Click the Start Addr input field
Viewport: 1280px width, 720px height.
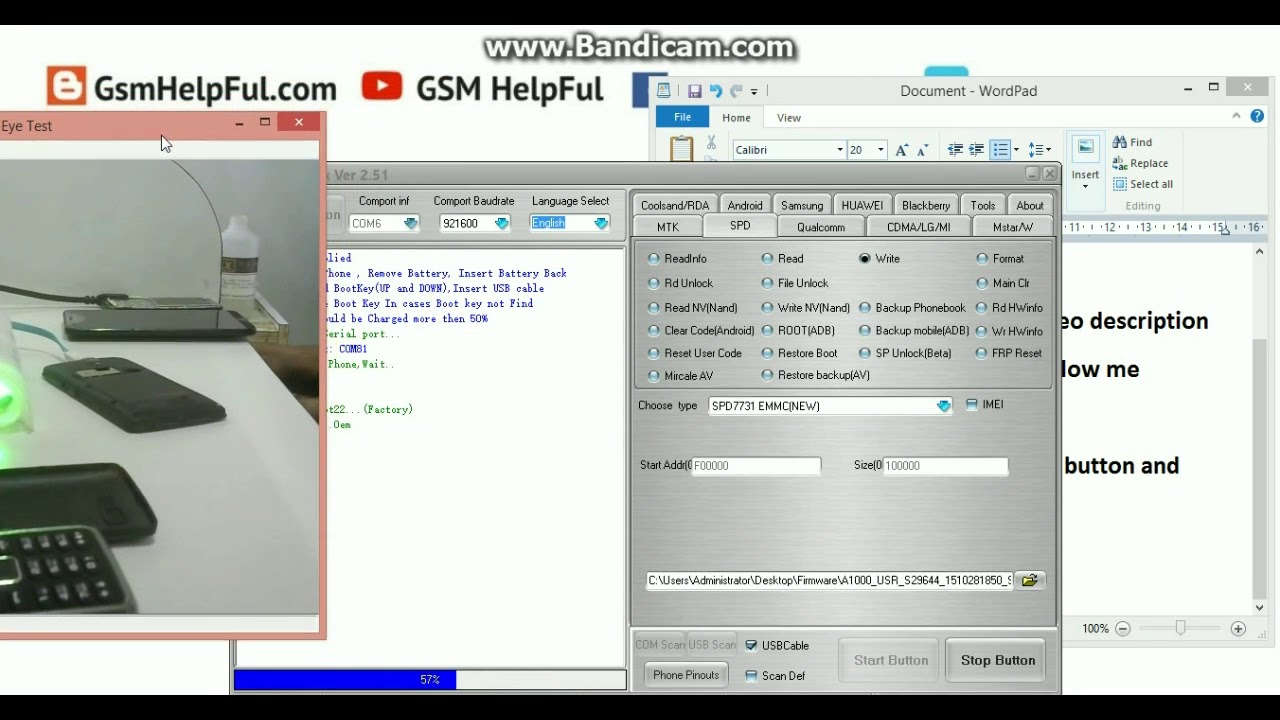click(x=756, y=466)
